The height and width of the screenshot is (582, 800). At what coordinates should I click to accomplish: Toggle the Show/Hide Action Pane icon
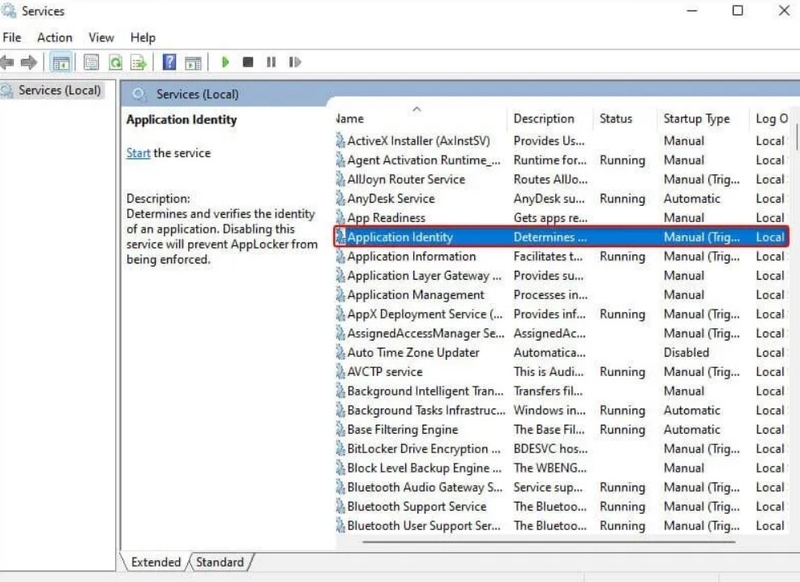click(193, 63)
